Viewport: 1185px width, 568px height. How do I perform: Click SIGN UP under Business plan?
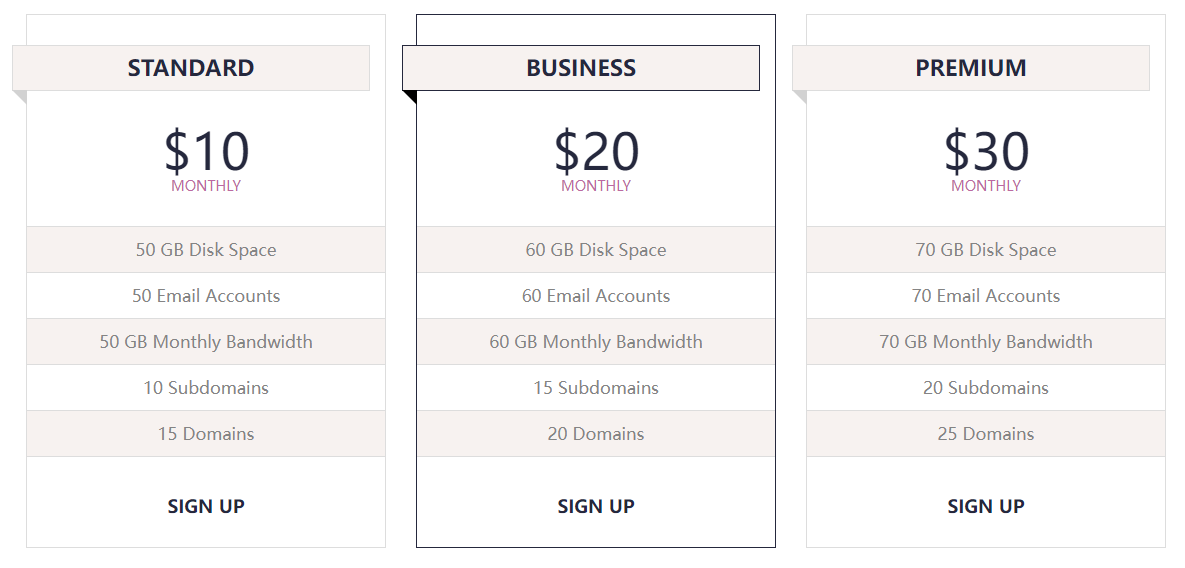[x=596, y=506]
